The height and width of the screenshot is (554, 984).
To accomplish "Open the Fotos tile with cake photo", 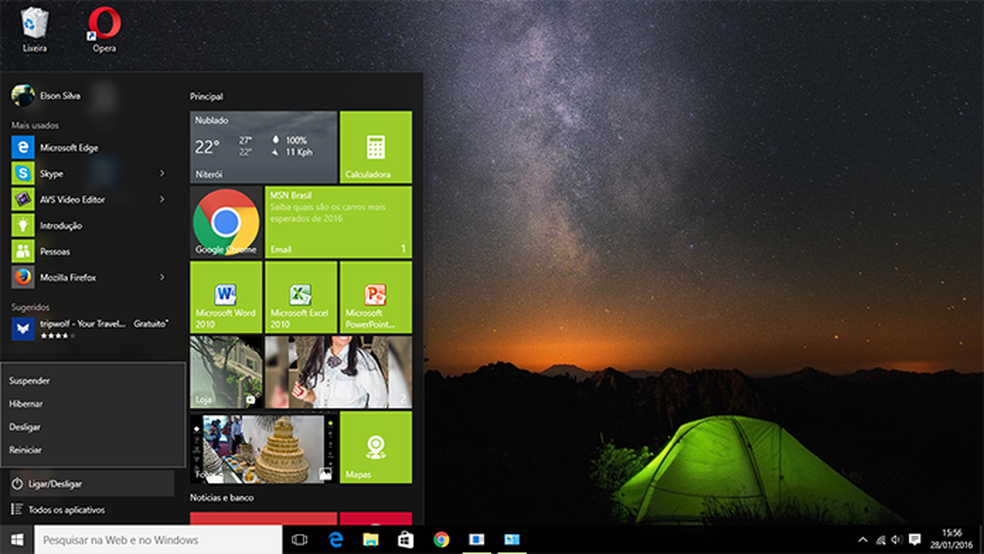I will (264, 447).
